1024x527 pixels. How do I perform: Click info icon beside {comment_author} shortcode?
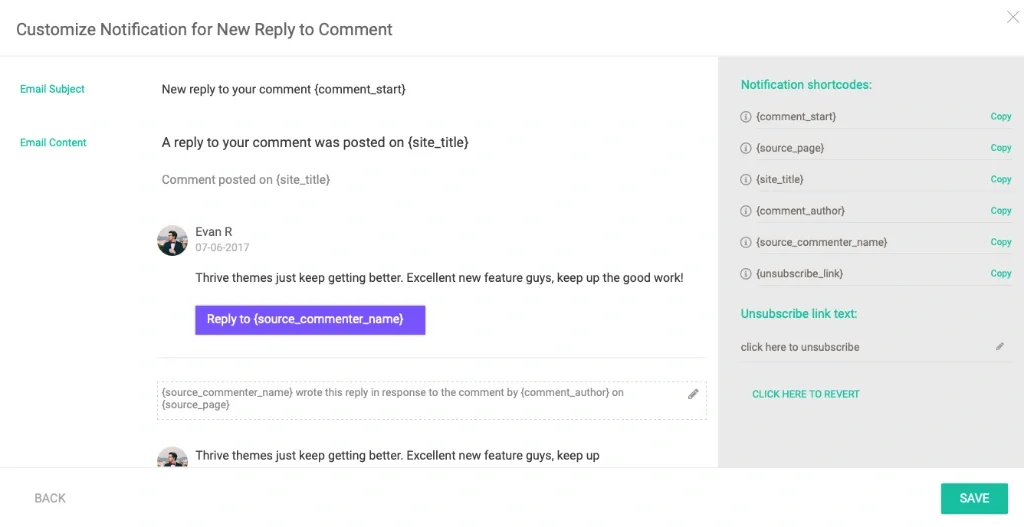[x=745, y=211]
